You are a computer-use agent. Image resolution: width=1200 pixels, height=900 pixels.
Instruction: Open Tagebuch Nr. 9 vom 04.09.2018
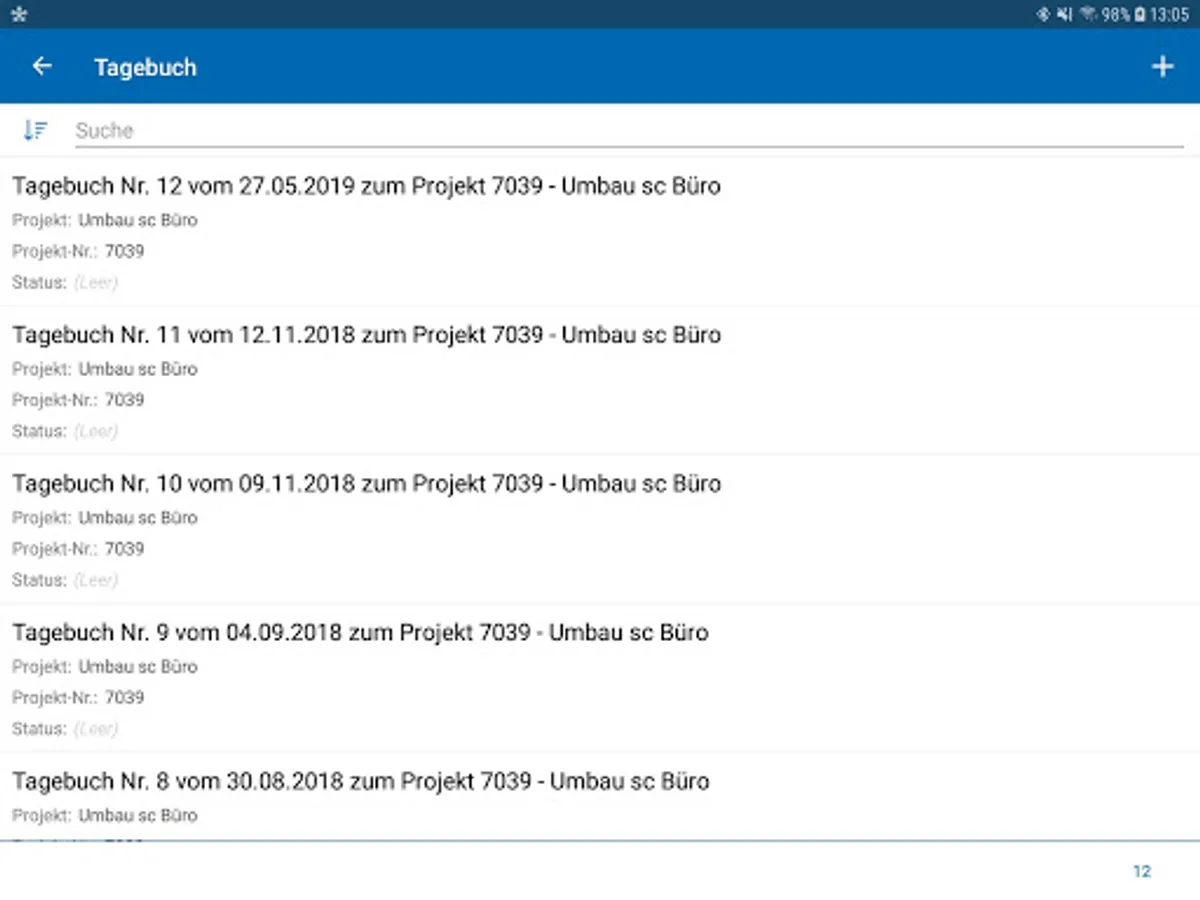[360, 633]
